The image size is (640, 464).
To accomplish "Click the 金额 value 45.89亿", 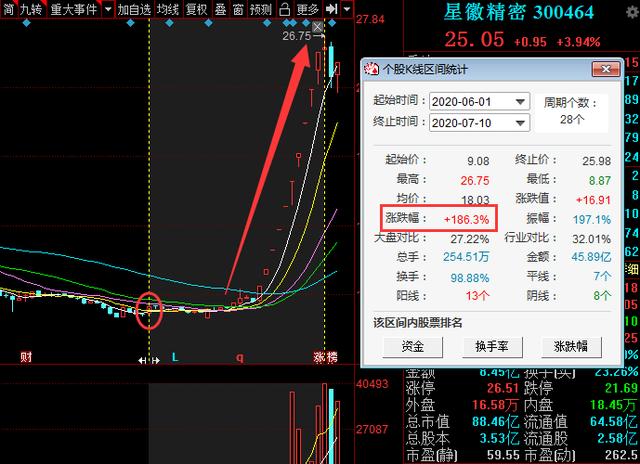I will click(x=591, y=257).
